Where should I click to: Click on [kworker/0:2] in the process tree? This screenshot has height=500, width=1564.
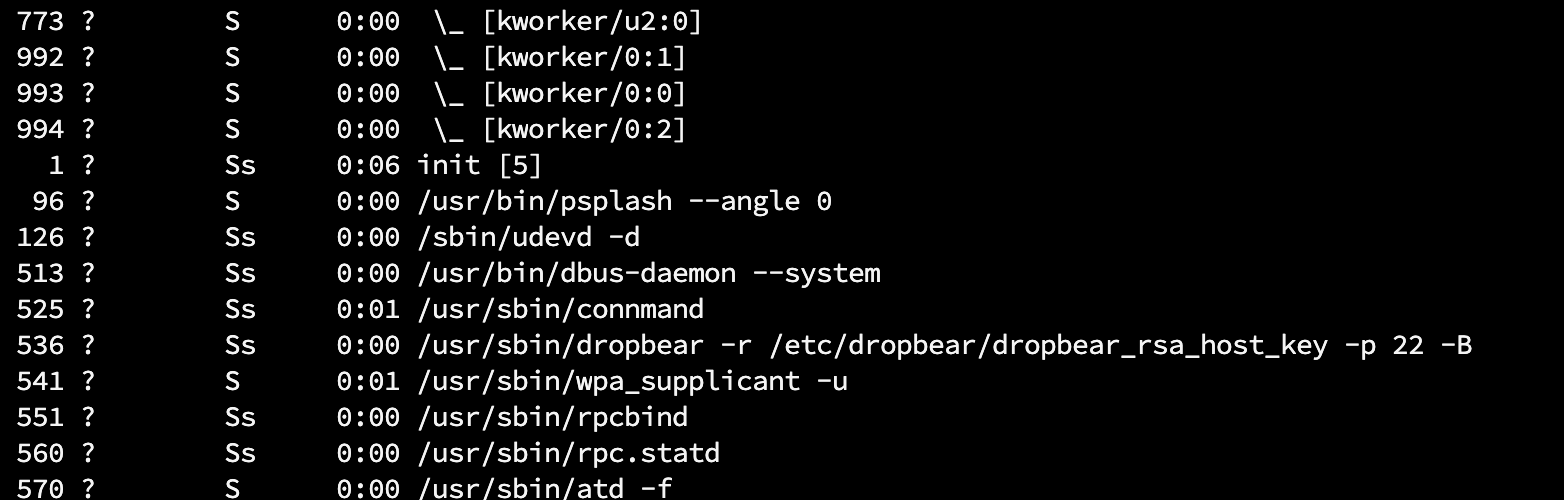point(584,129)
